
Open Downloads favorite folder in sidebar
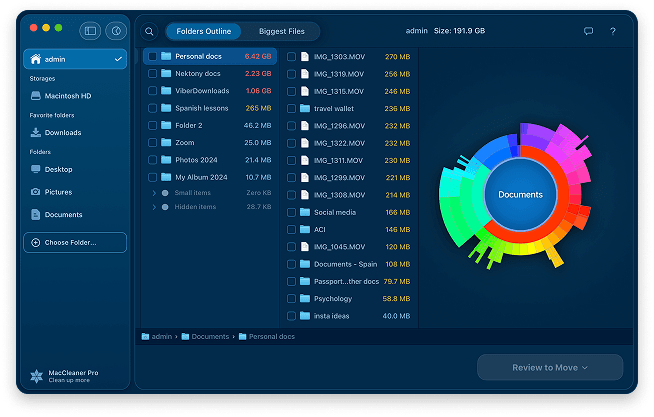point(62,132)
